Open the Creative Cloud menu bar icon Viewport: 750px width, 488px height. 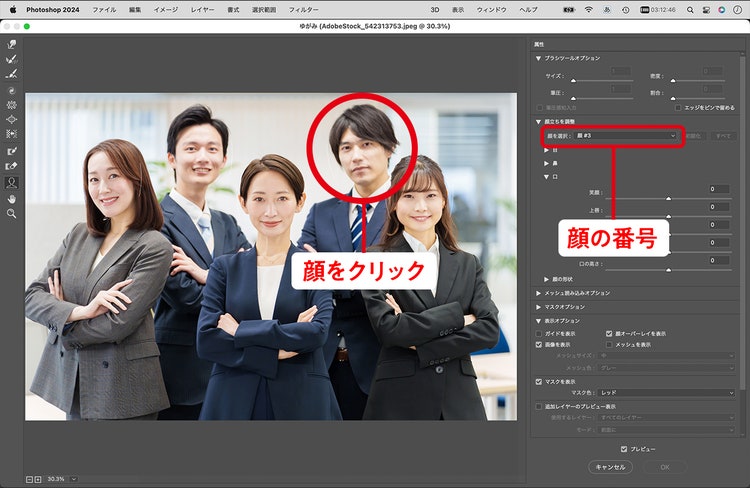point(721,10)
